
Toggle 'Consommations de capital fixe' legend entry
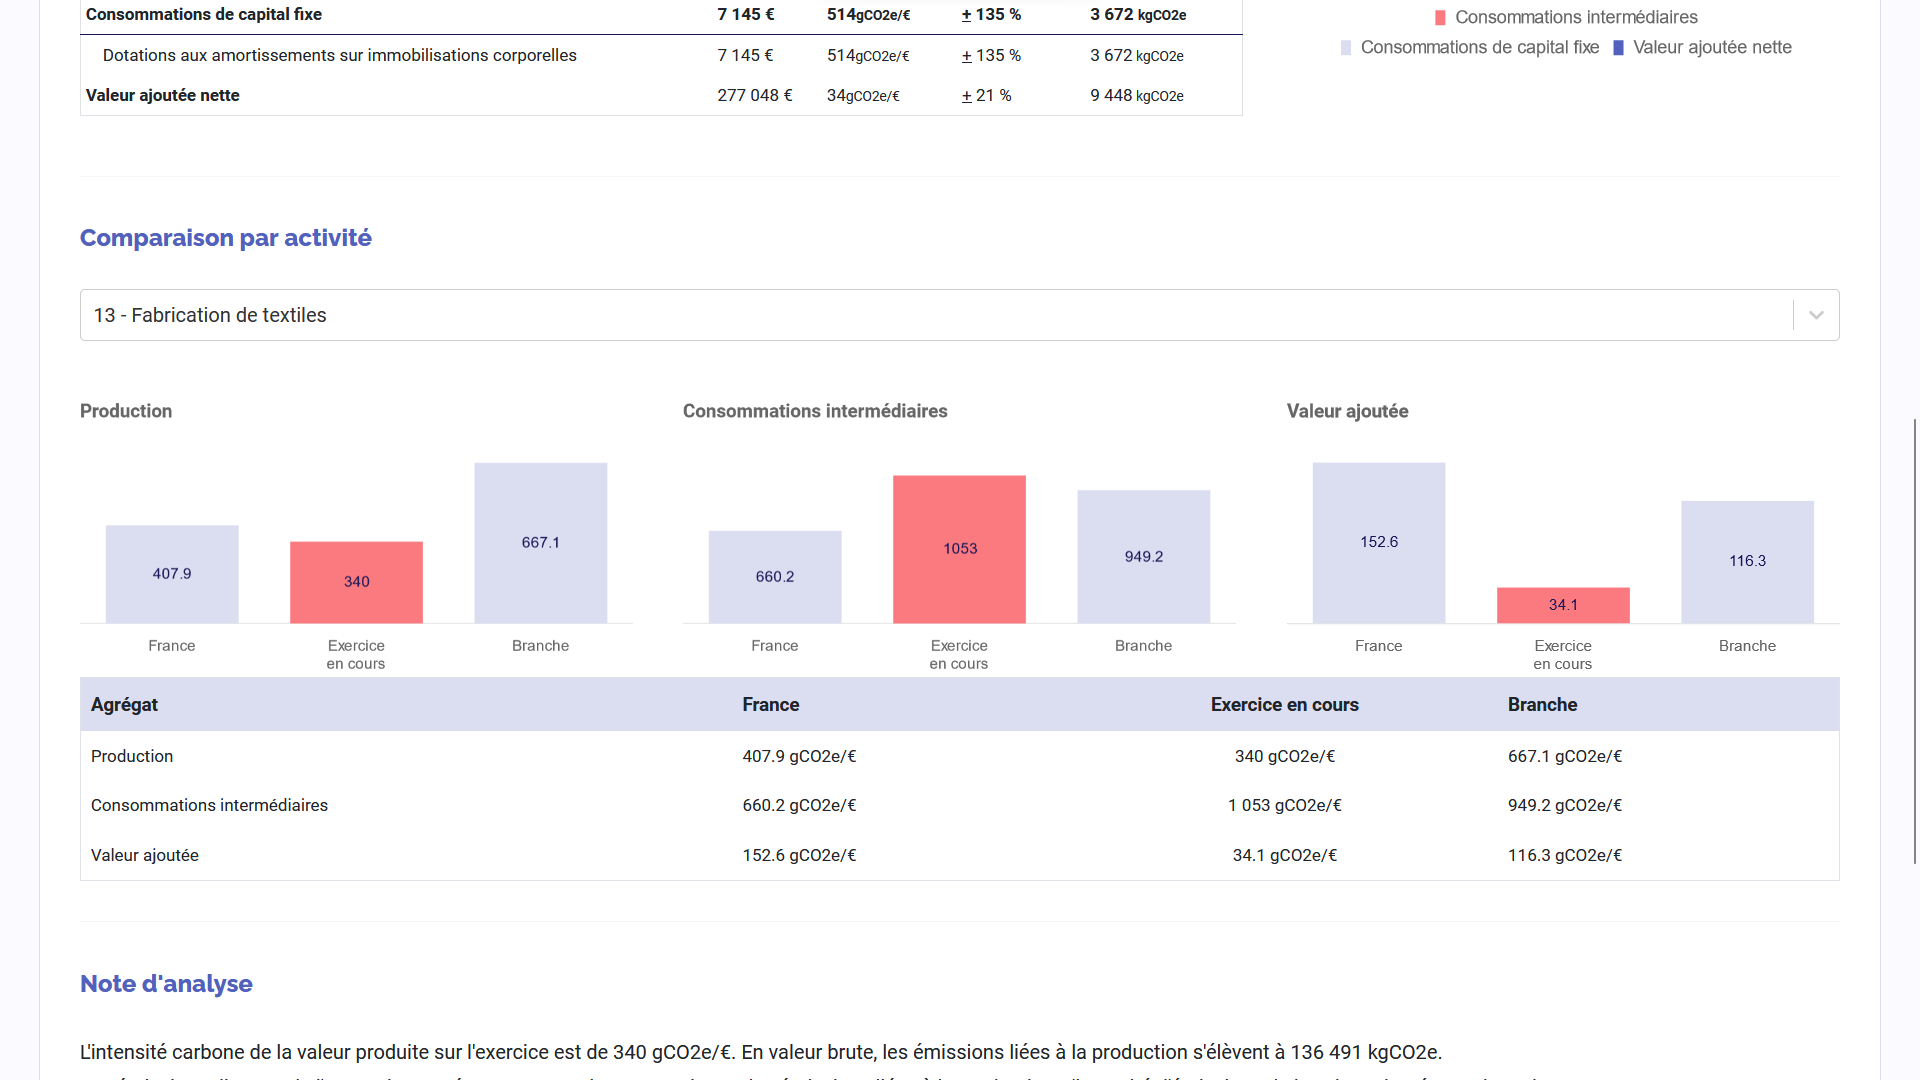1469,47
